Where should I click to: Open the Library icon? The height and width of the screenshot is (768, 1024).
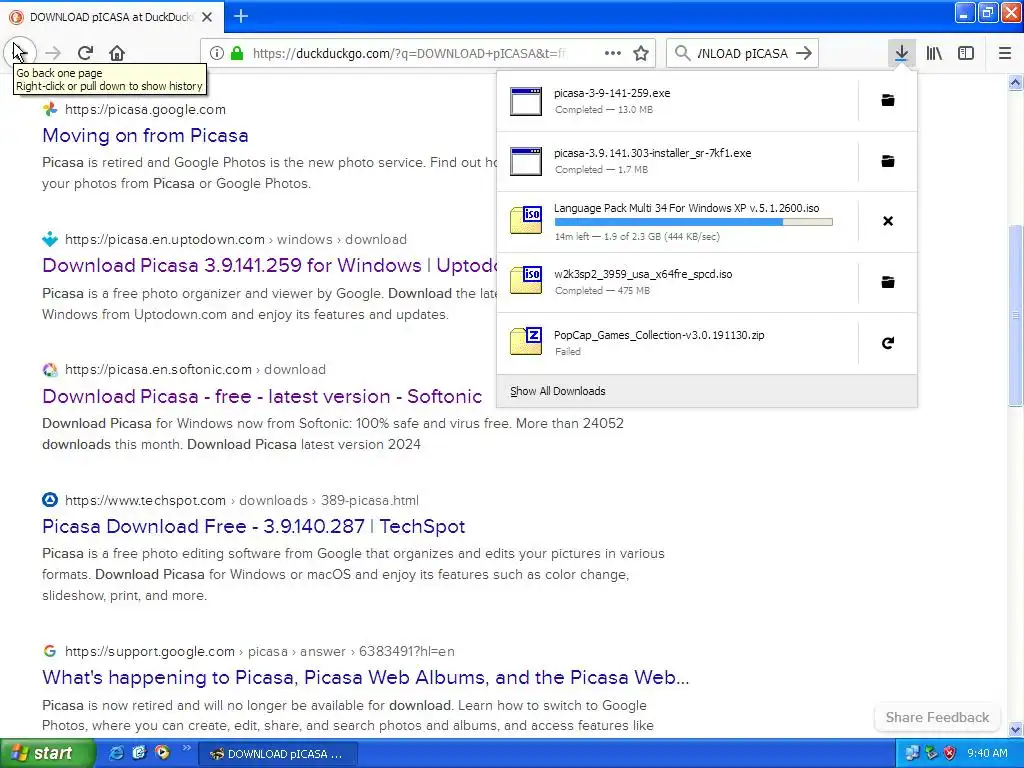tap(934, 53)
